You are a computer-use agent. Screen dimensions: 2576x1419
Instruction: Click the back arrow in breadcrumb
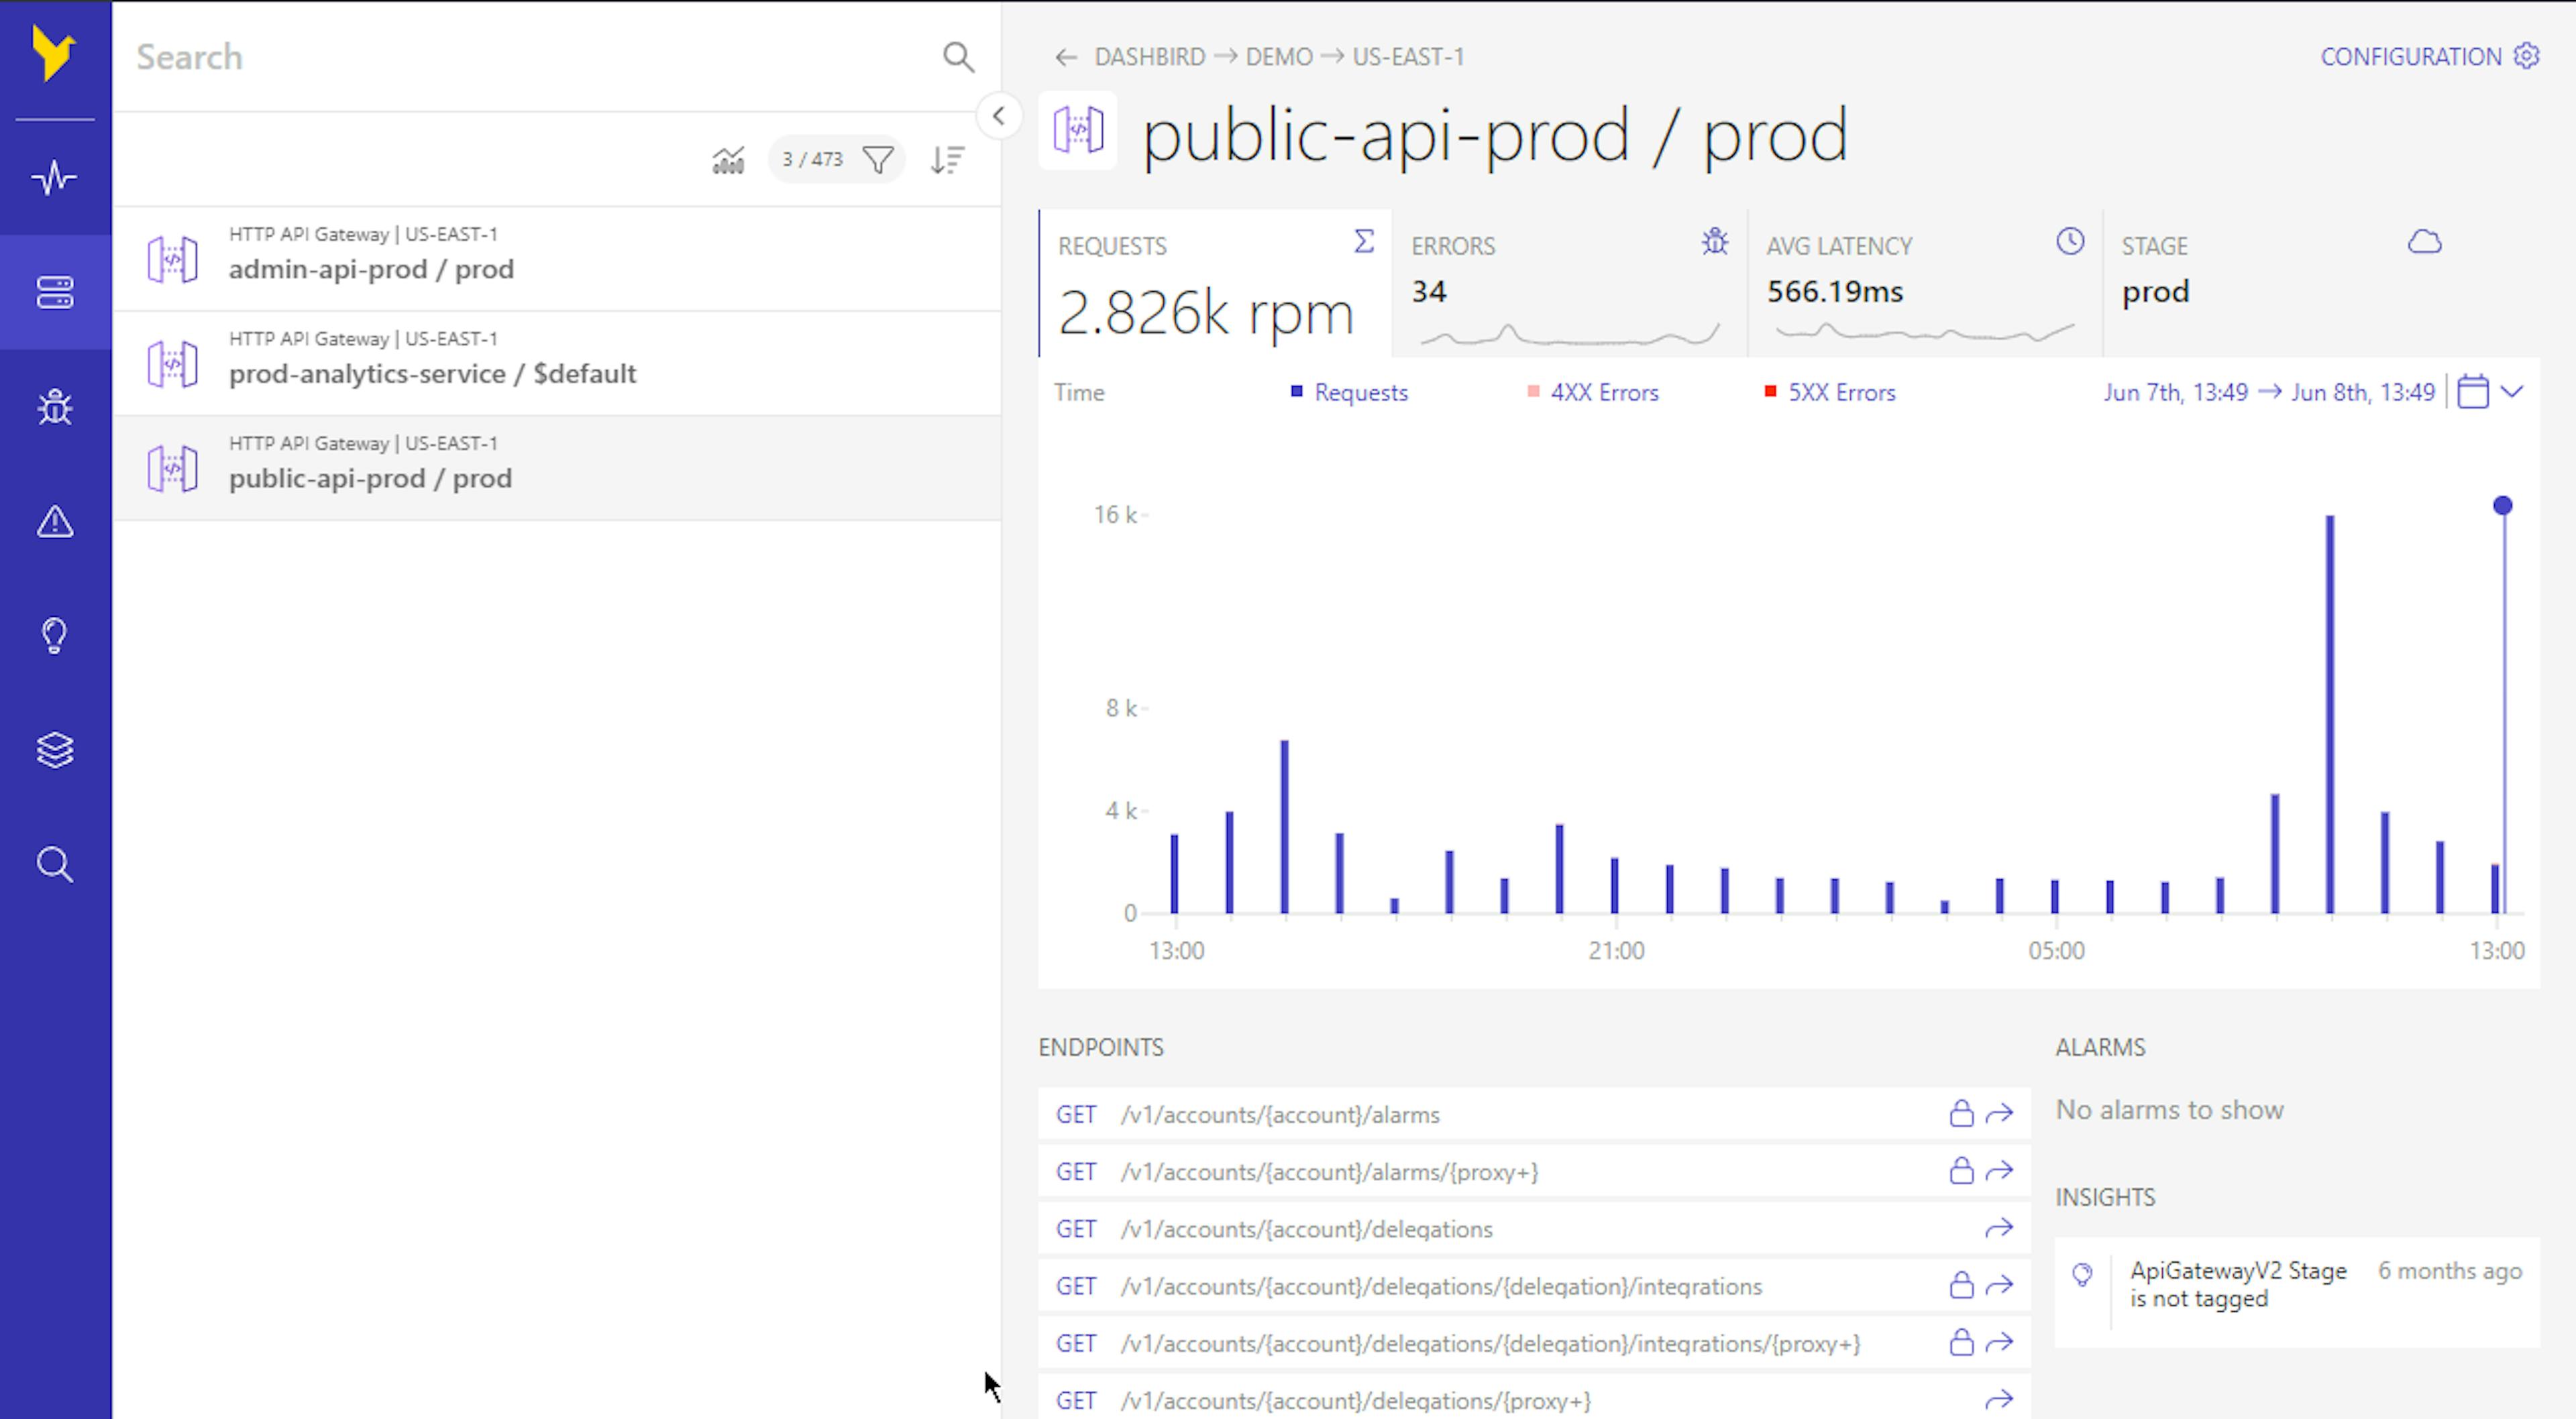pyautogui.click(x=1066, y=57)
